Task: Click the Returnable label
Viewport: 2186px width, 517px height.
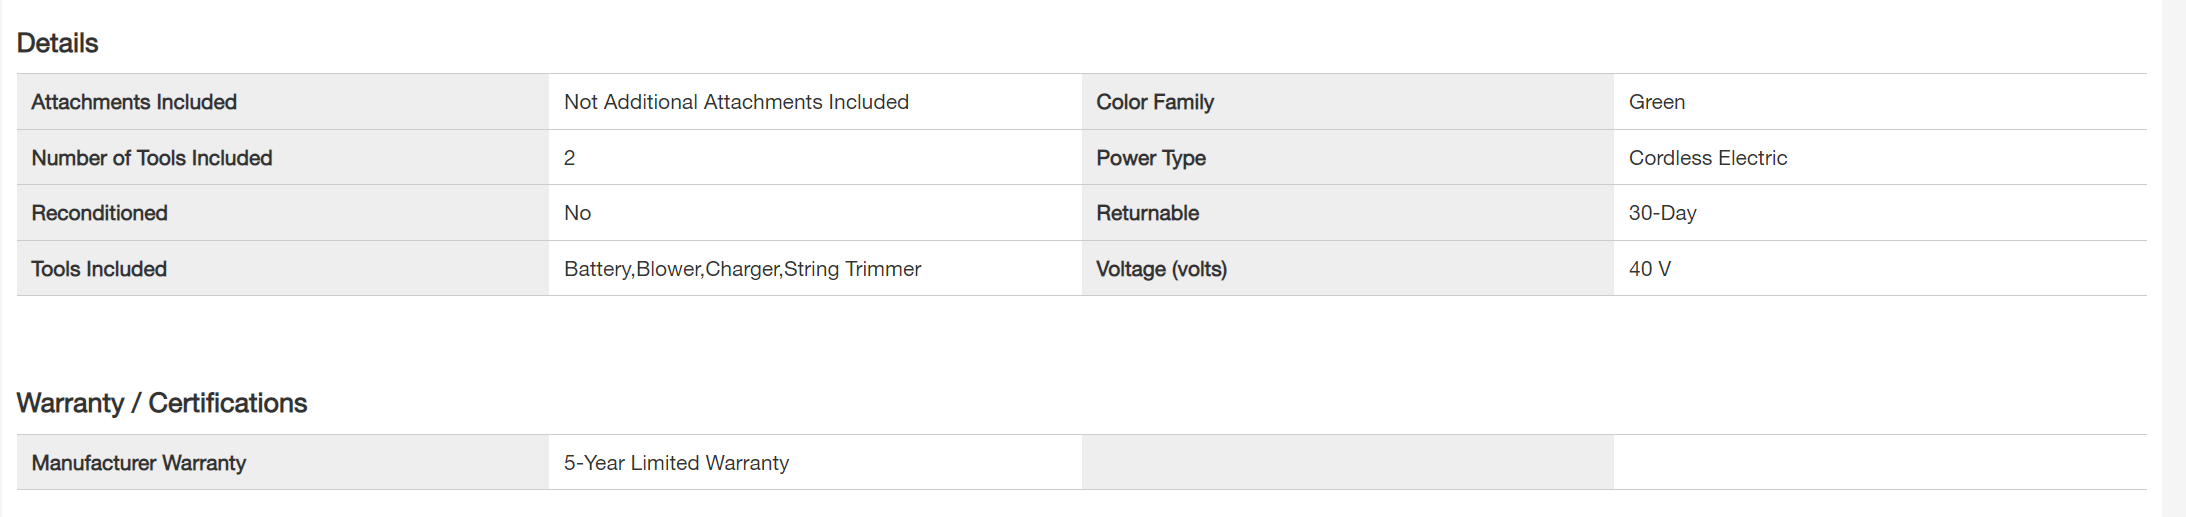Action: [x=1148, y=213]
